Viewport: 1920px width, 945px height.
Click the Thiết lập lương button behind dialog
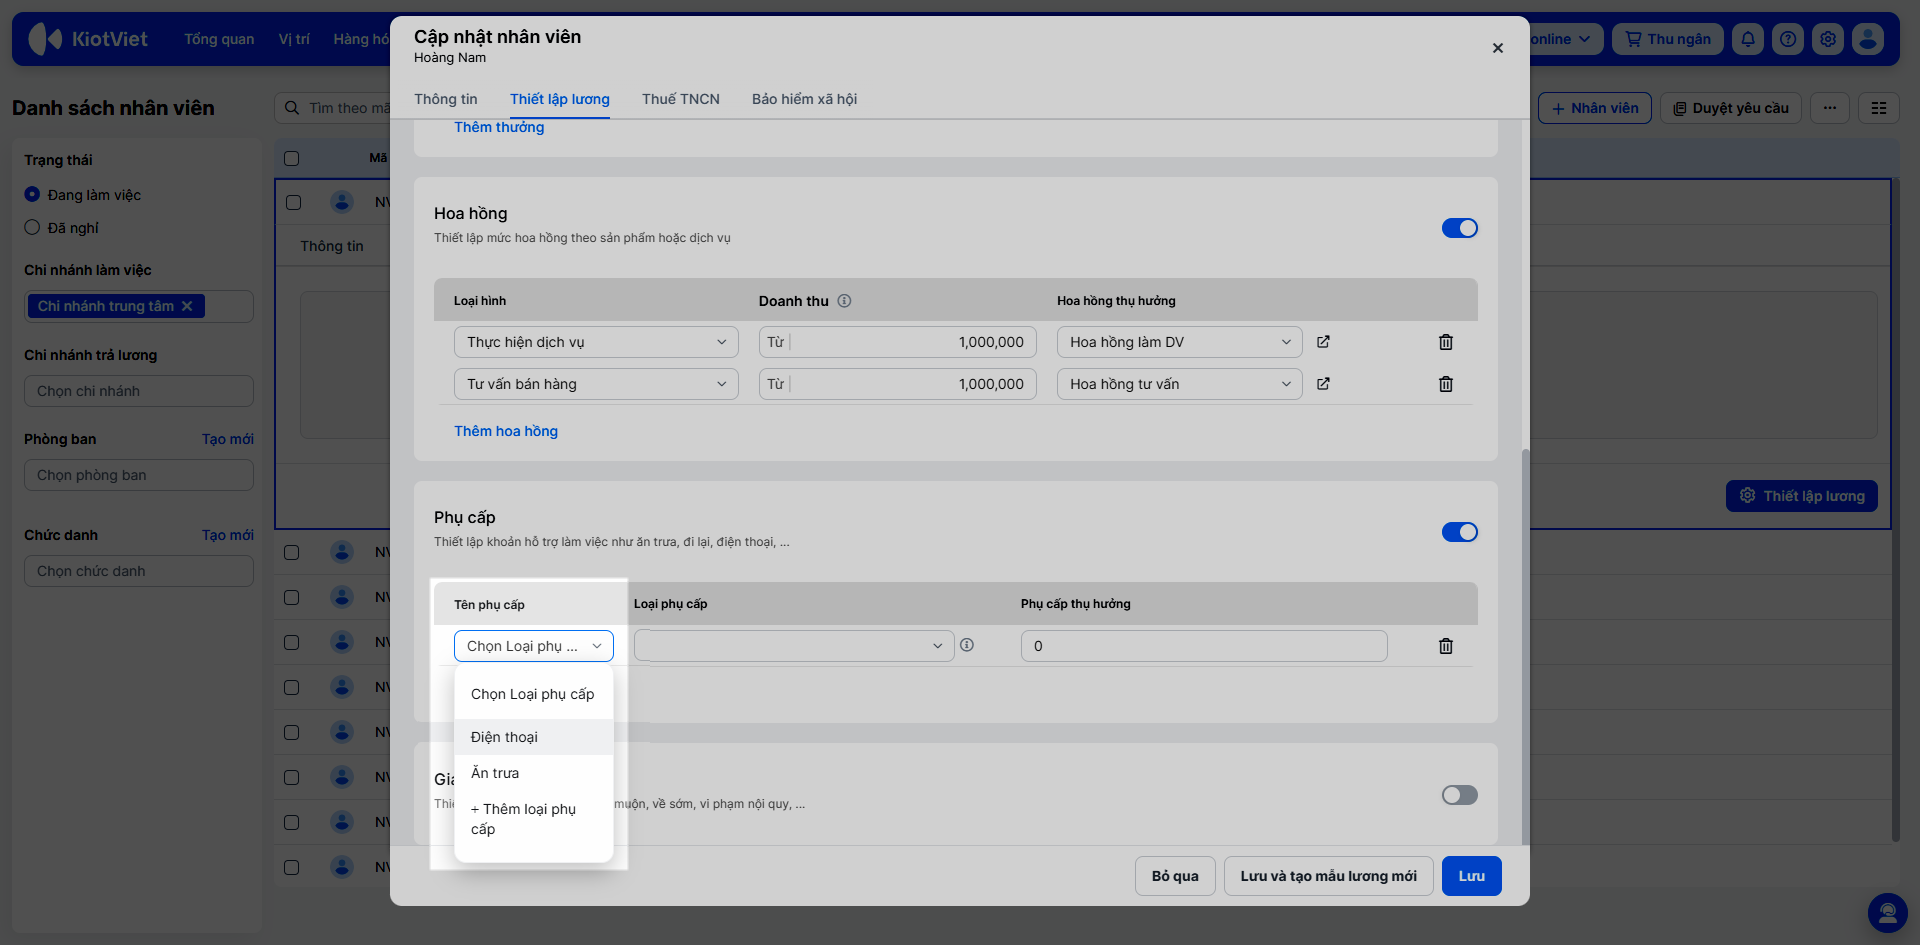[1802, 496]
